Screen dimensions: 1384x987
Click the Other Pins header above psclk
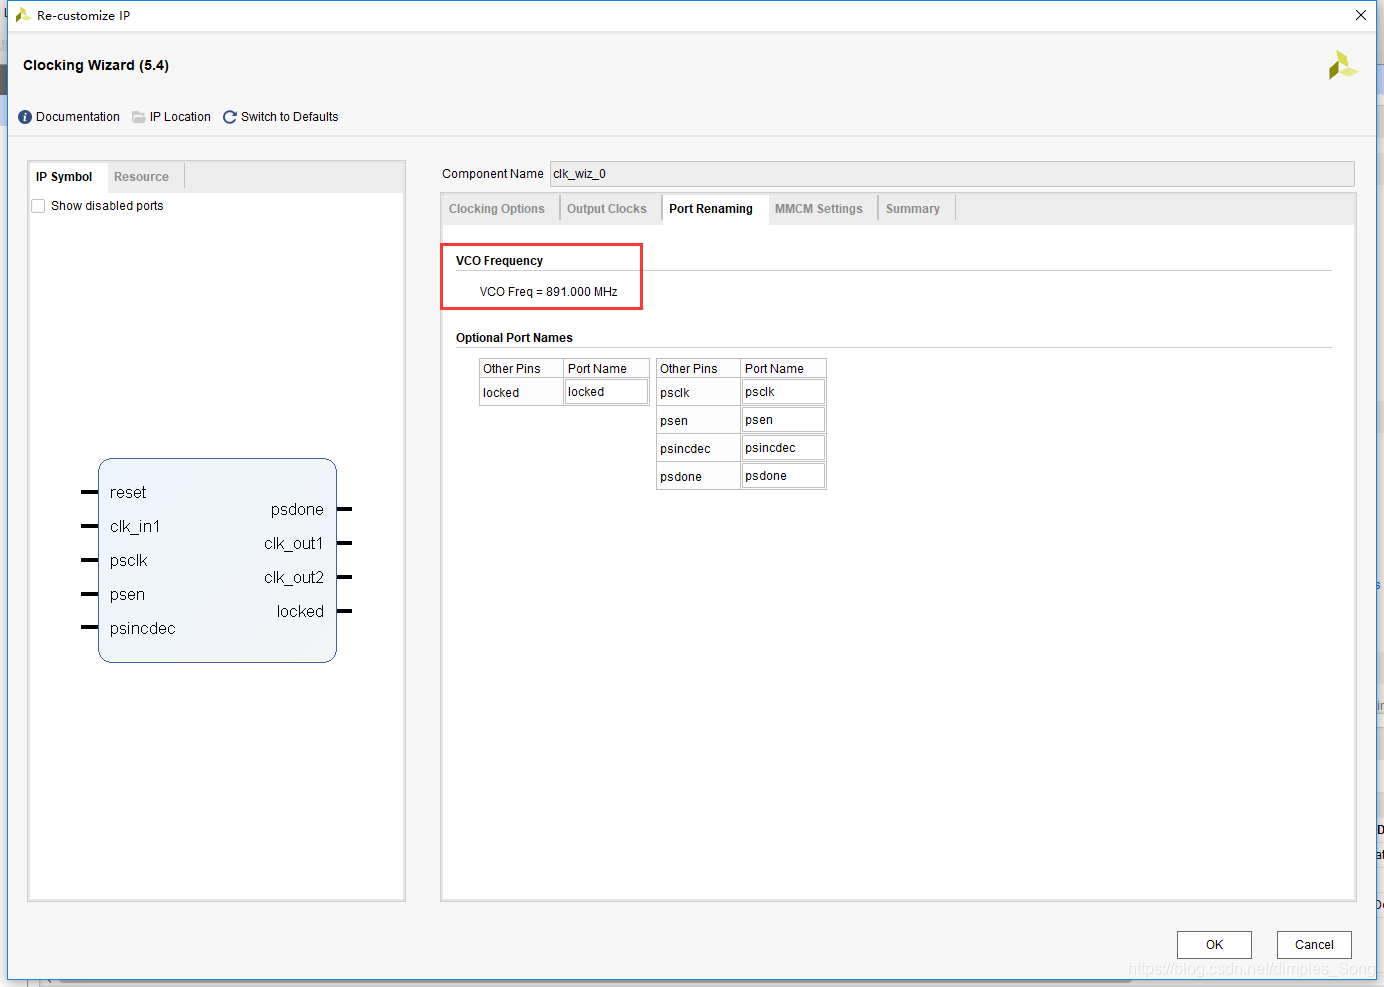pos(698,369)
